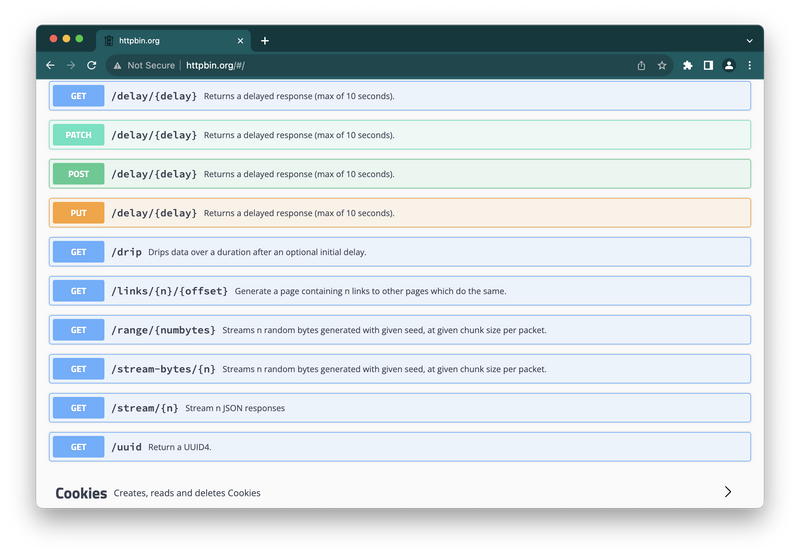The image size is (800, 556).
Task: Click the address bar URL field
Action: click(x=400, y=65)
